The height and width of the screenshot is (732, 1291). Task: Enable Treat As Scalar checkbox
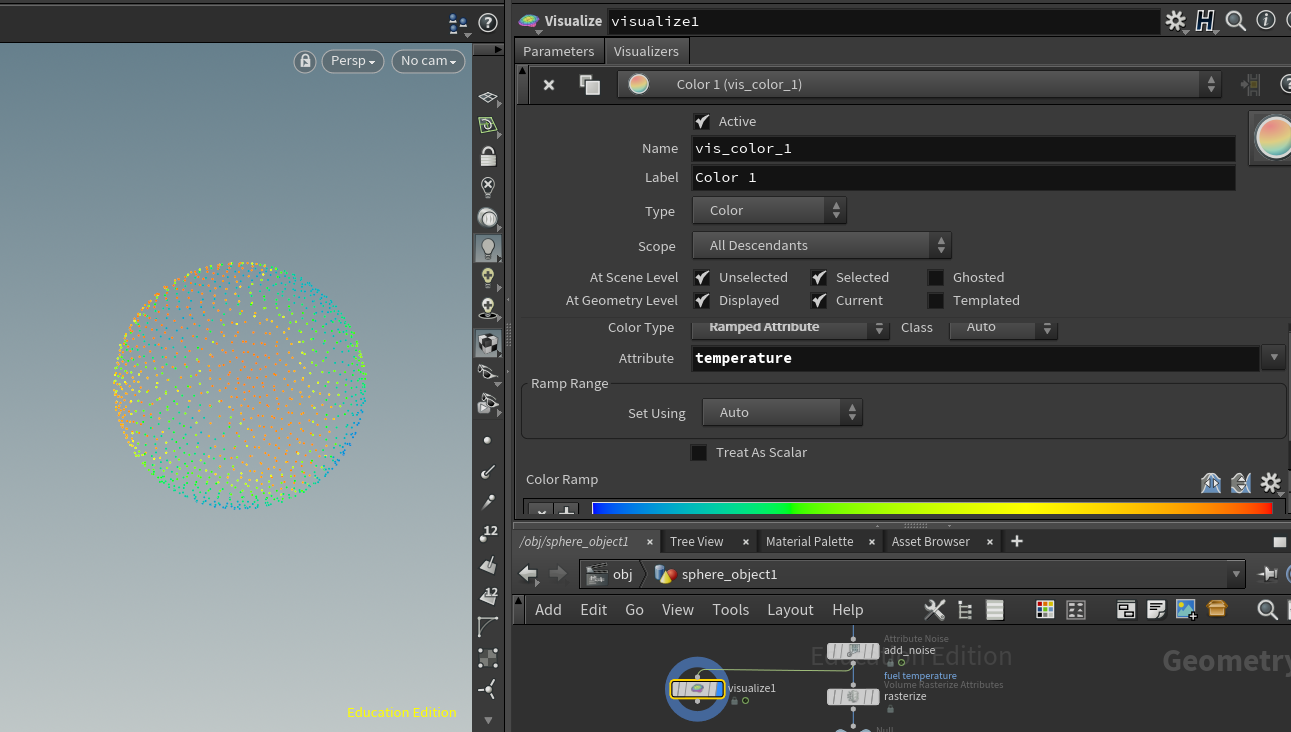click(x=699, y=453)
